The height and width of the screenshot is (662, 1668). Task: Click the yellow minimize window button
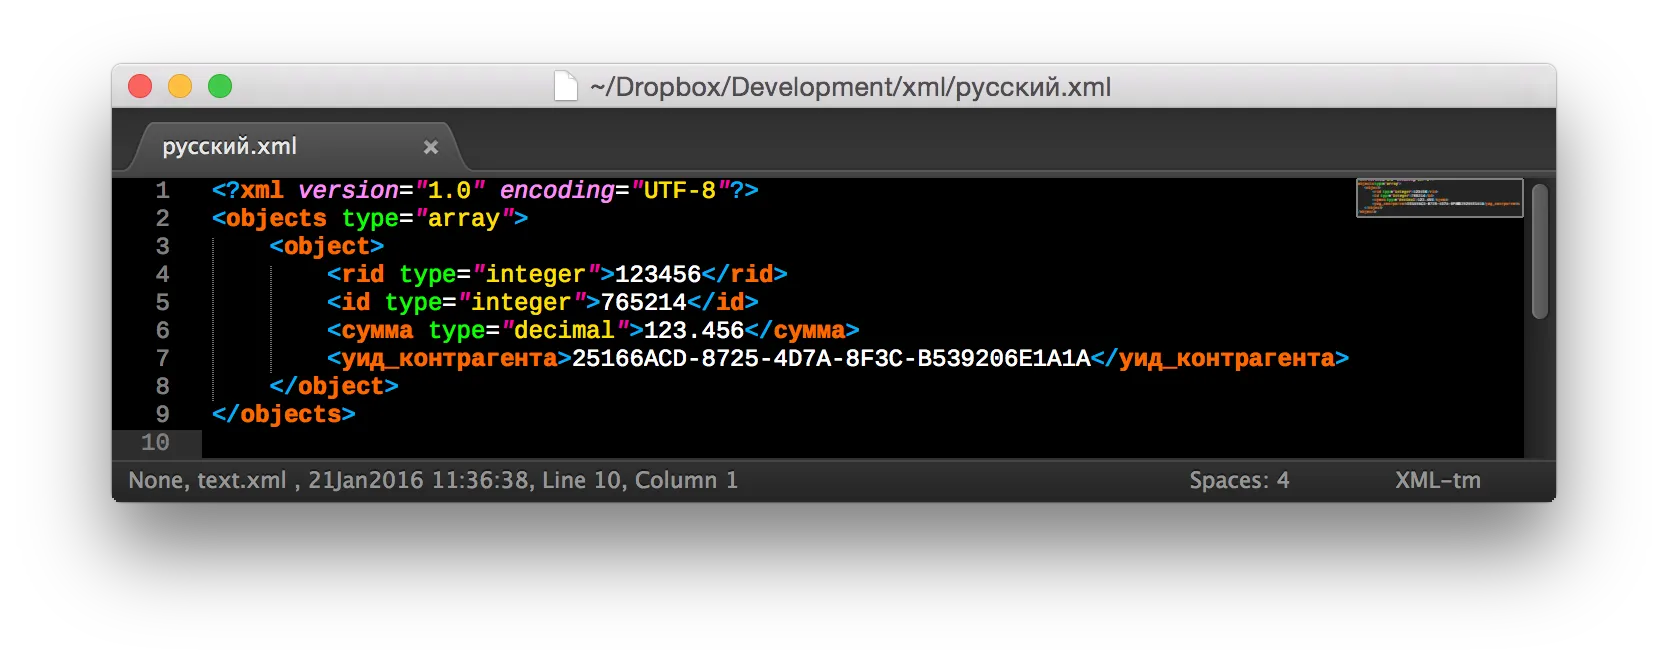[x=180, y=87]
